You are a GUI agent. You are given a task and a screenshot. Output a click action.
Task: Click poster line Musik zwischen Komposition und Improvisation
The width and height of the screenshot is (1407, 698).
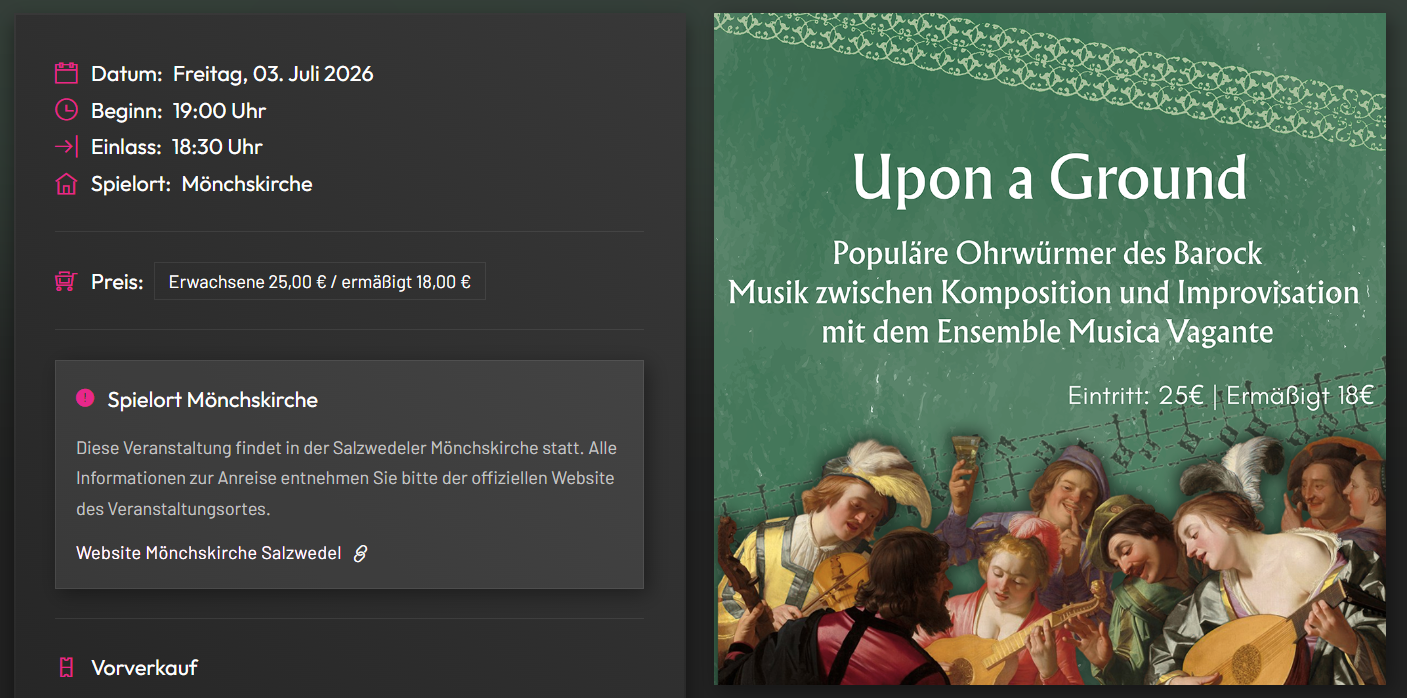pyautogui.click(x=1044, y=292)
